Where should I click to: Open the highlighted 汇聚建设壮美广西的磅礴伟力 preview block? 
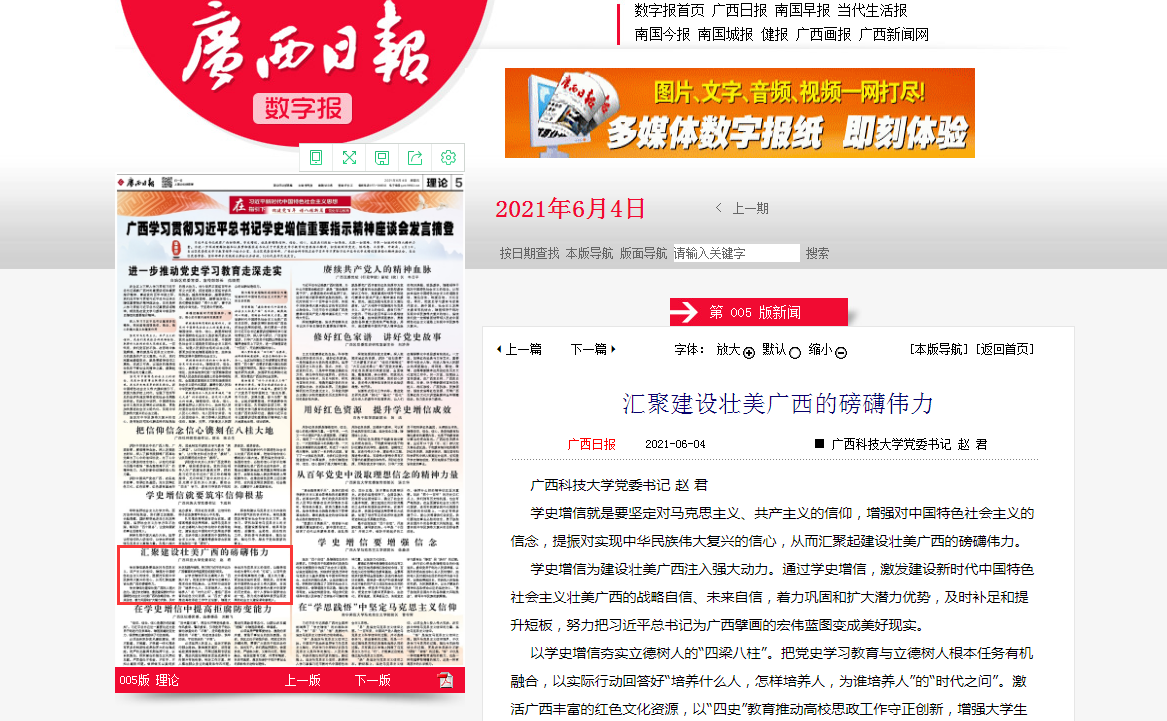[x=205, y=574]
